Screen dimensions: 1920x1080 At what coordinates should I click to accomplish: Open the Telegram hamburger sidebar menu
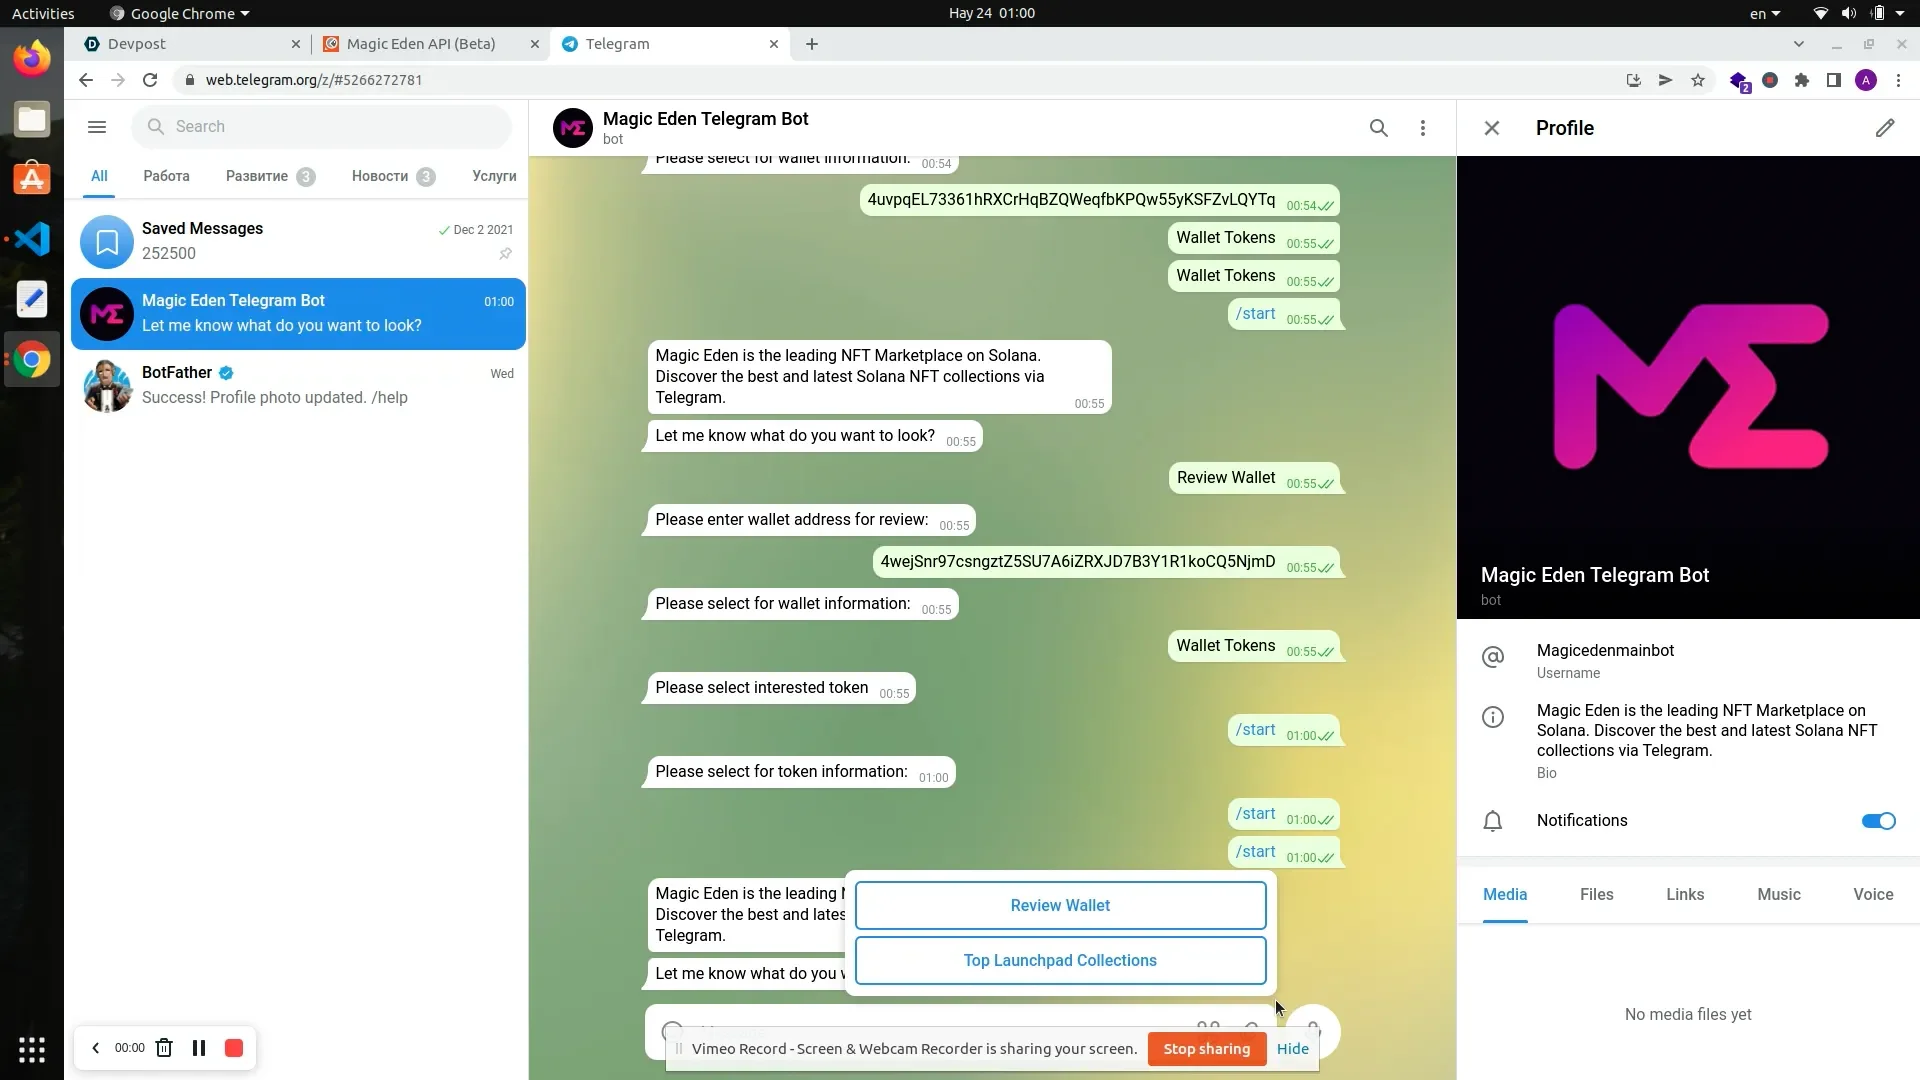coord(97,127)
